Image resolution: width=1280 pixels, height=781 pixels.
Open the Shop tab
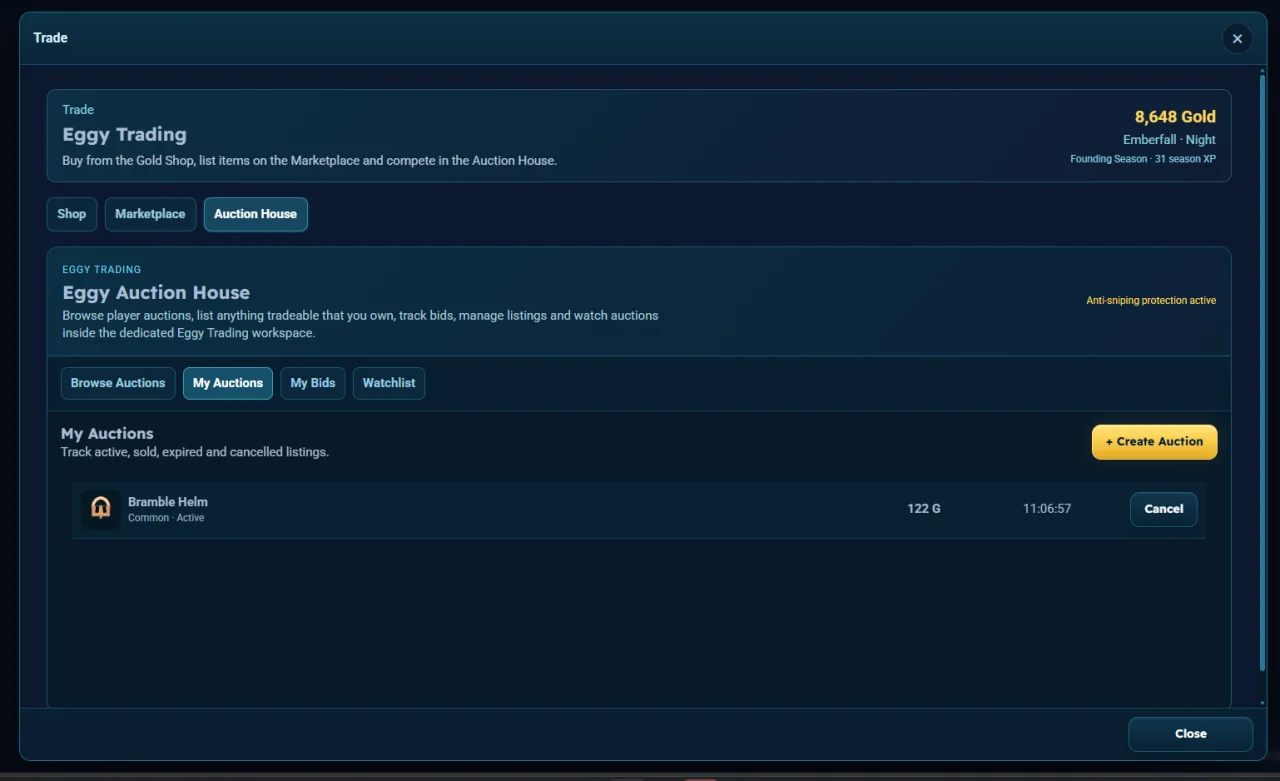pos(72,214)
